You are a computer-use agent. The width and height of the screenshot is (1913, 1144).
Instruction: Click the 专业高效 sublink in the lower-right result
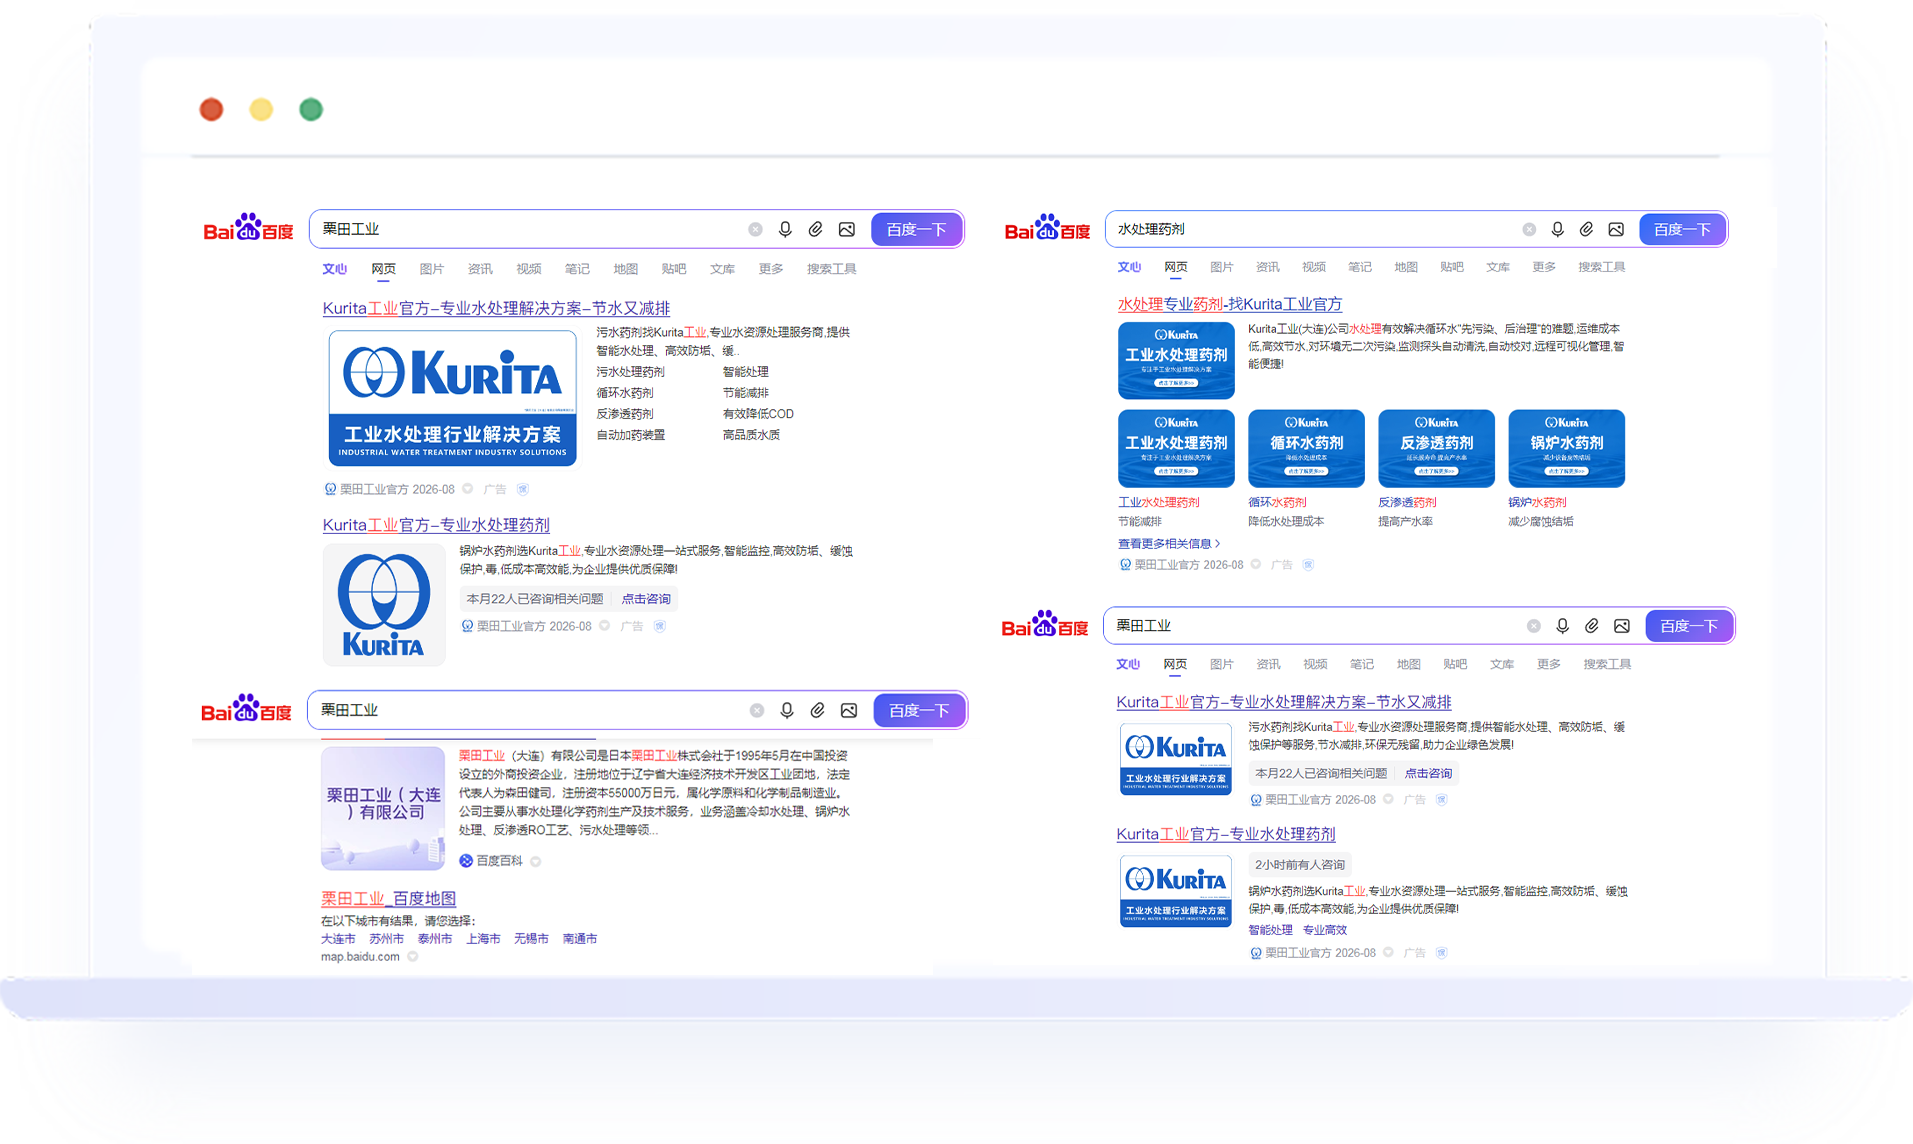point(1324,930)
